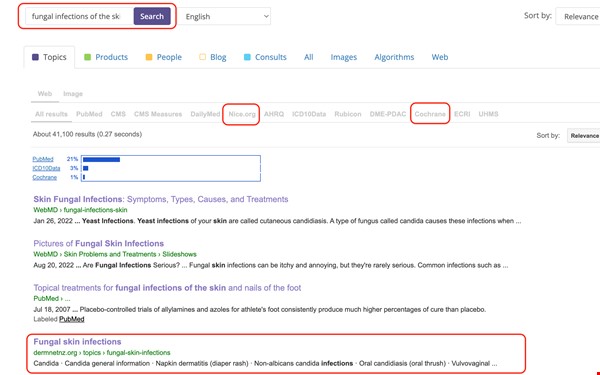Click the Search button
This screenshot has width=600, height=375.
coord(152,16)
